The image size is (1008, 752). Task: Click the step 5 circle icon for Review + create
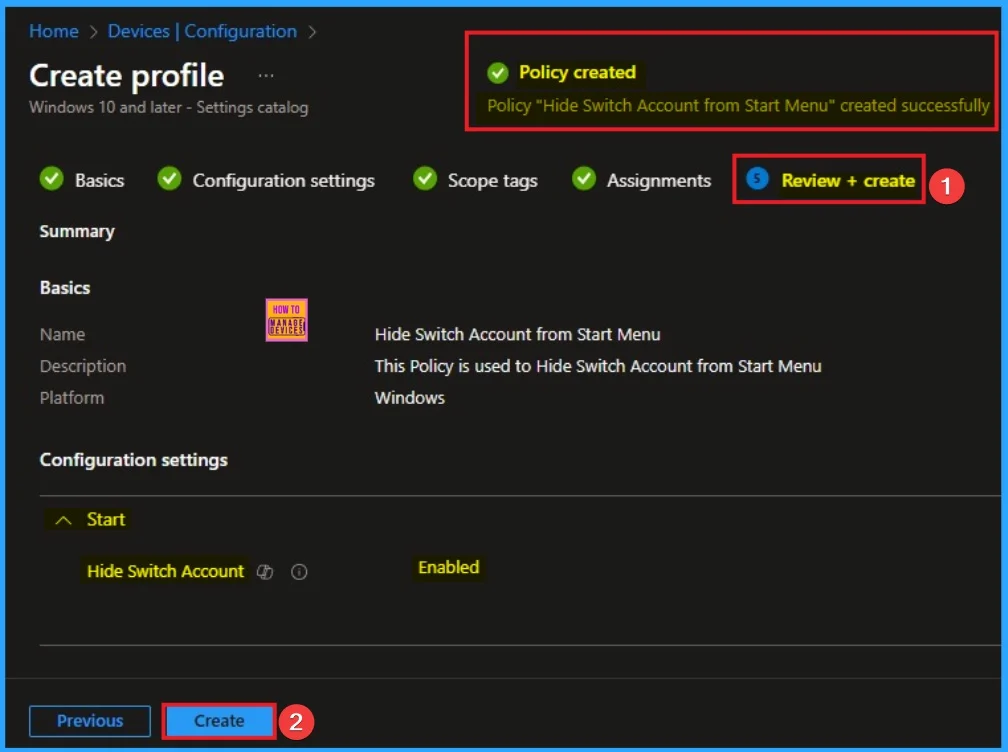(757, 179)
